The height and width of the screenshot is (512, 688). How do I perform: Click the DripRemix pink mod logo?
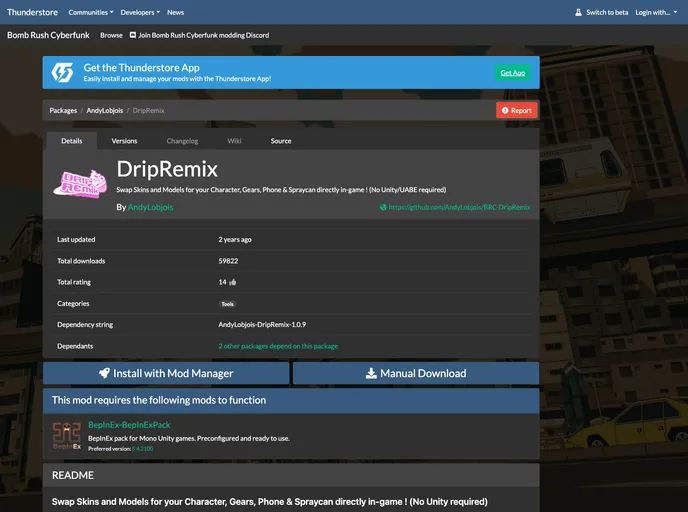[x=80, y=184]
